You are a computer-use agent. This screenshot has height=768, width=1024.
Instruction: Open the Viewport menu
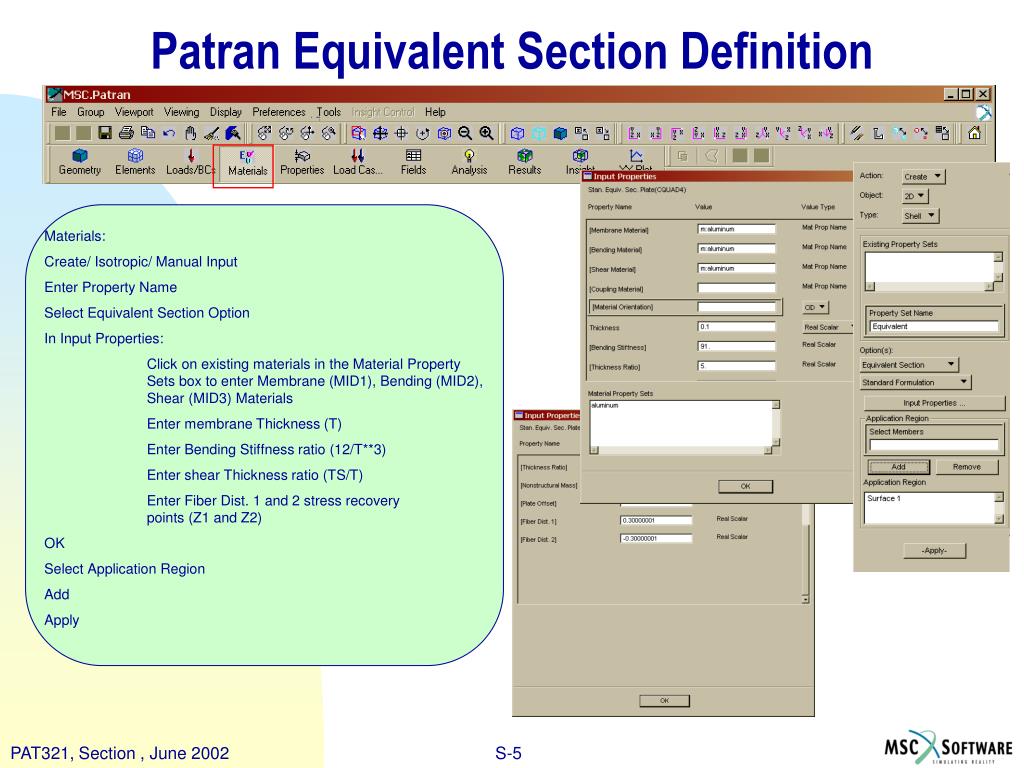pos(134,112)
